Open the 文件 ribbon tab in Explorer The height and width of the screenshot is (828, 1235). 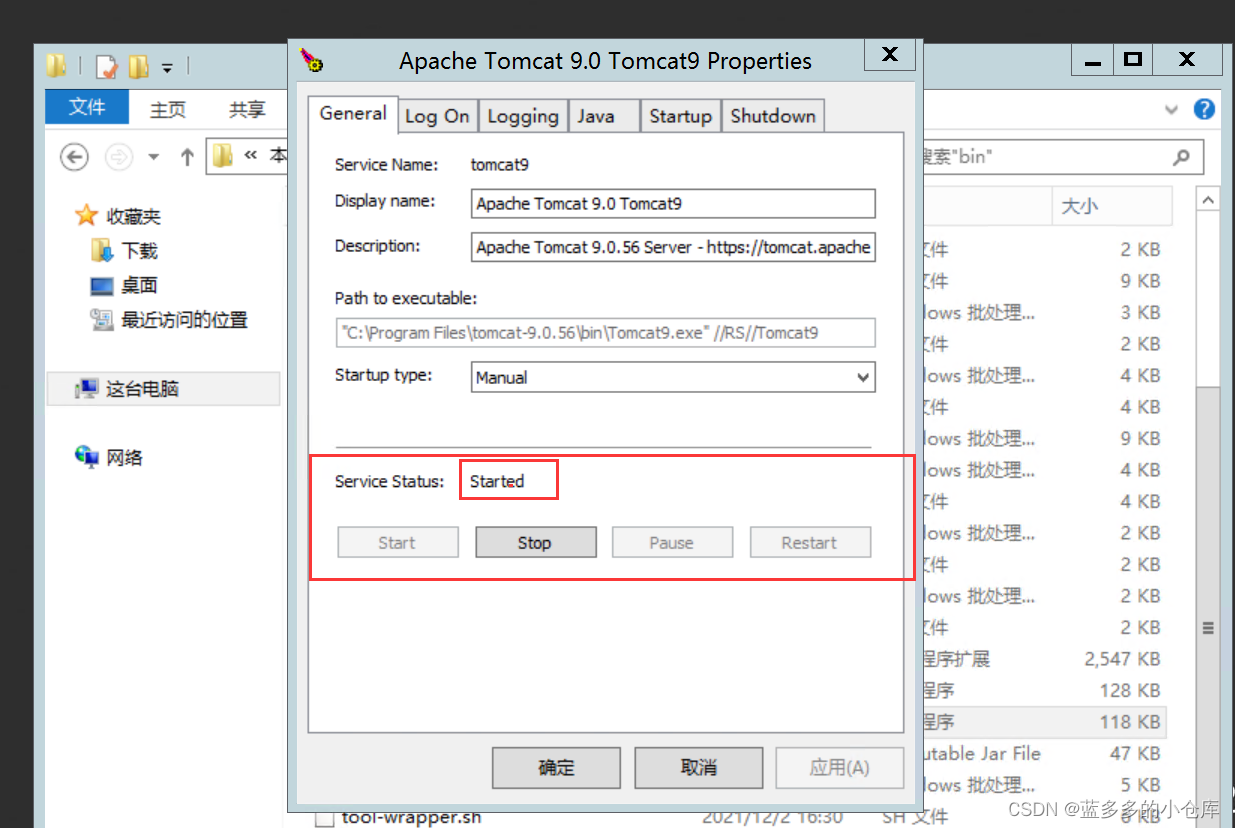point(87,107)
